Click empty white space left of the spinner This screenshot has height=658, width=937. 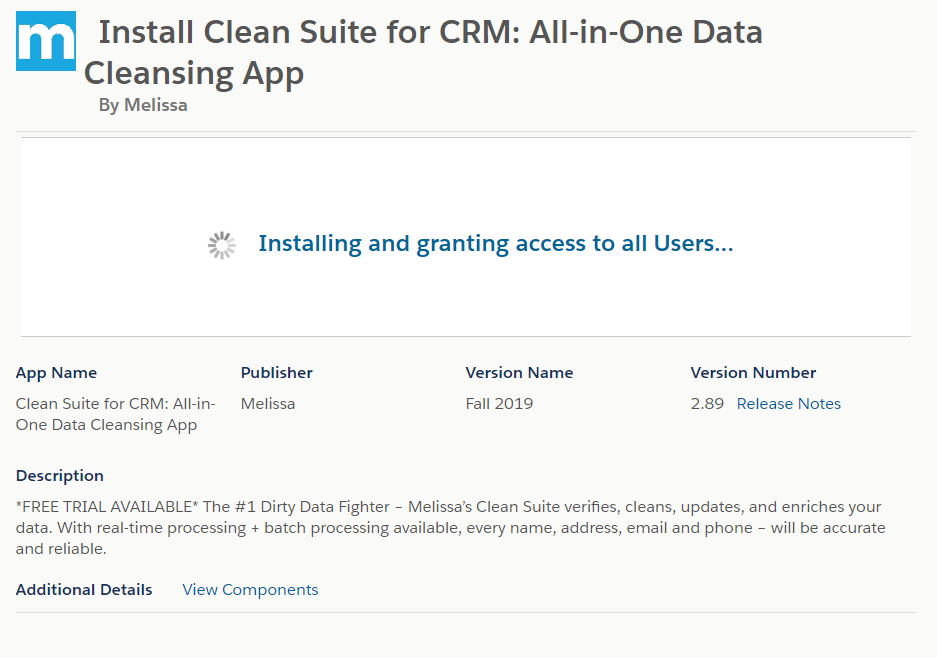(x=110, y=245)
